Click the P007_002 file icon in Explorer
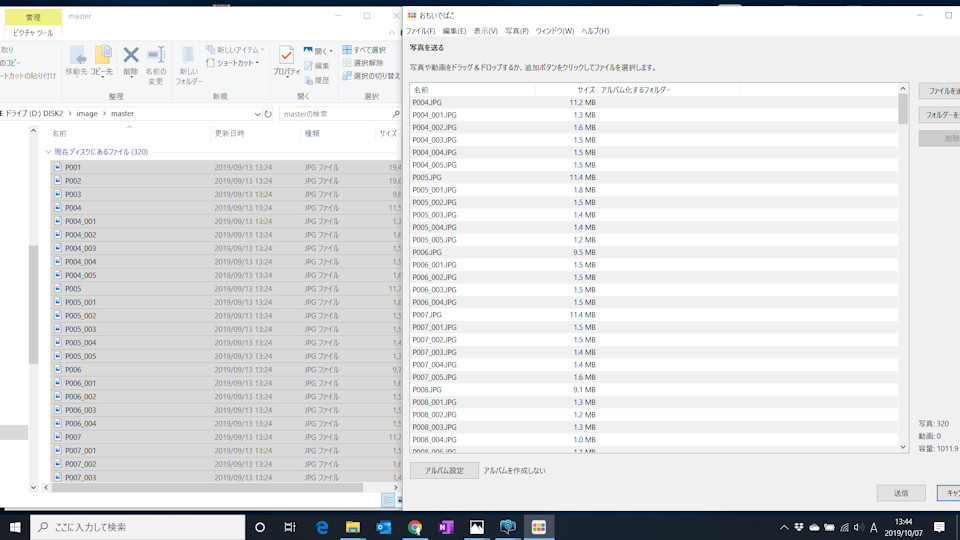The image size is (960, 540). pos(58,463)
